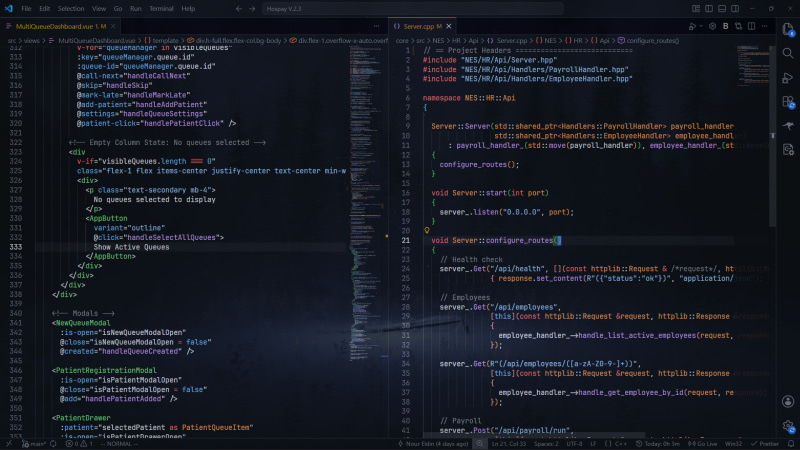Open the View menu
800x450 pixels.
pos(99,9)
